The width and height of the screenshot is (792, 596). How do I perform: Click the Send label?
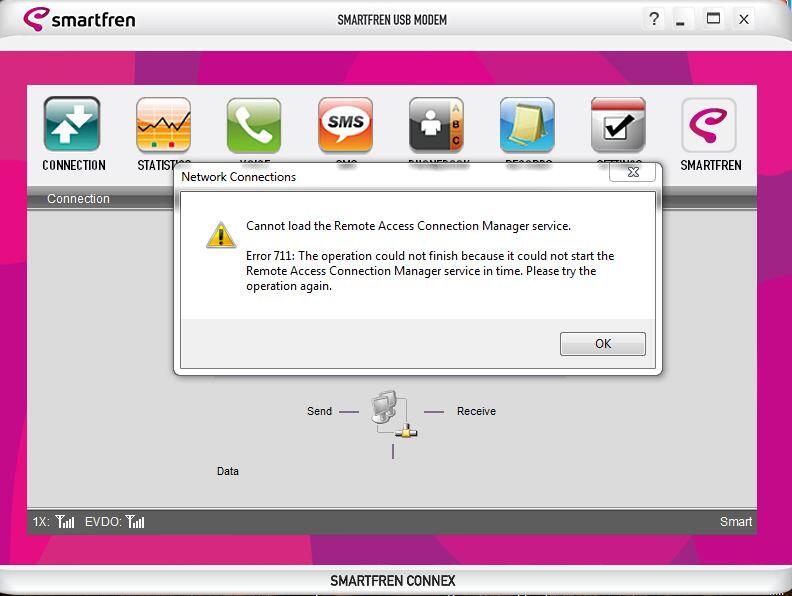pos(319,411)
